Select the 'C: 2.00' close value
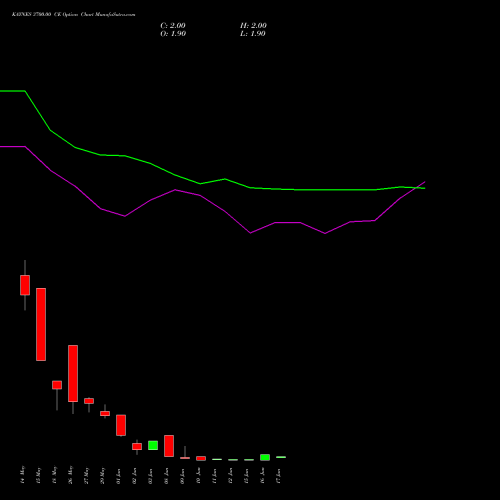The image size is (500, 500). (173, 26)
